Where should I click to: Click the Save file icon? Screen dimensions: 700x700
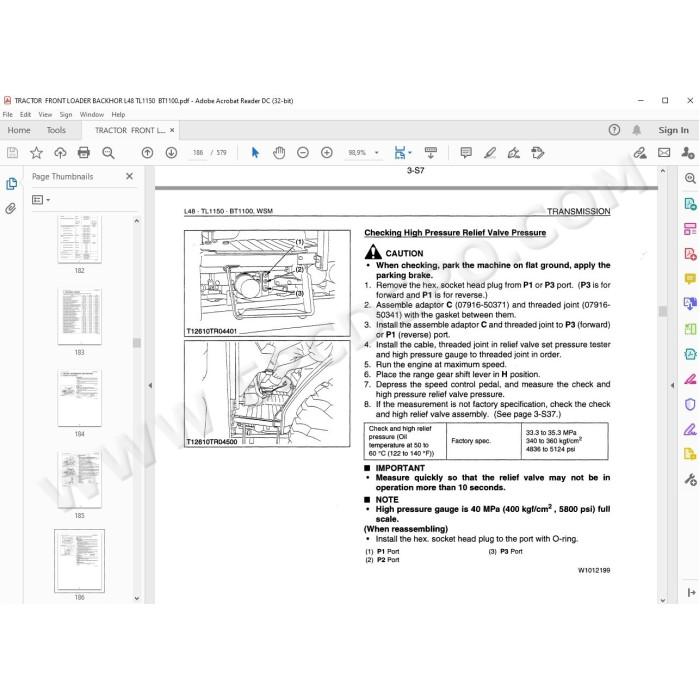(12, 153)
